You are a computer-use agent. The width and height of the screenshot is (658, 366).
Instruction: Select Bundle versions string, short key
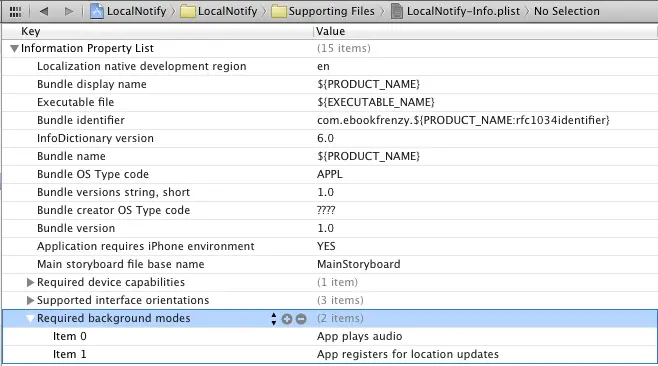click(x=113, y=192)
